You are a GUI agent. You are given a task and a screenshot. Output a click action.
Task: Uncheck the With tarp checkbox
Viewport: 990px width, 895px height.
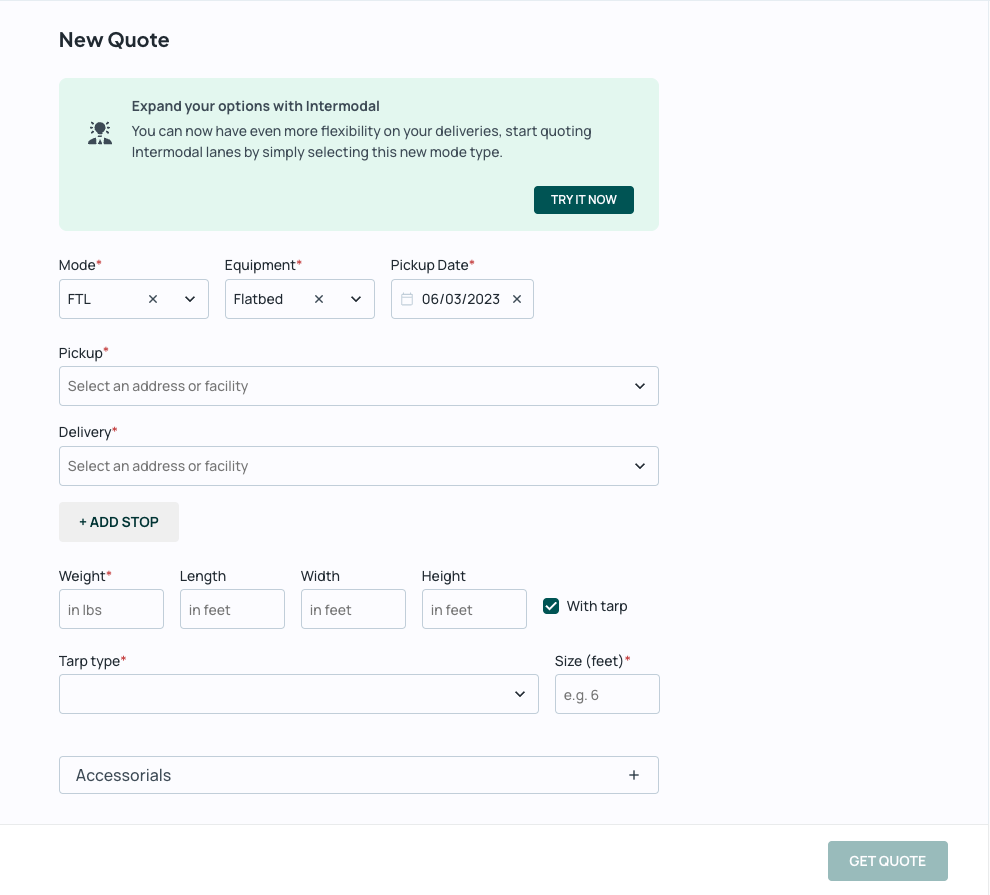[551, 607]
